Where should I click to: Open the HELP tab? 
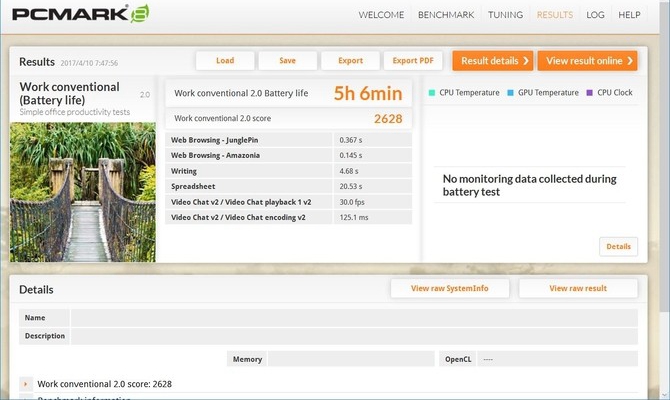point(629,15)
